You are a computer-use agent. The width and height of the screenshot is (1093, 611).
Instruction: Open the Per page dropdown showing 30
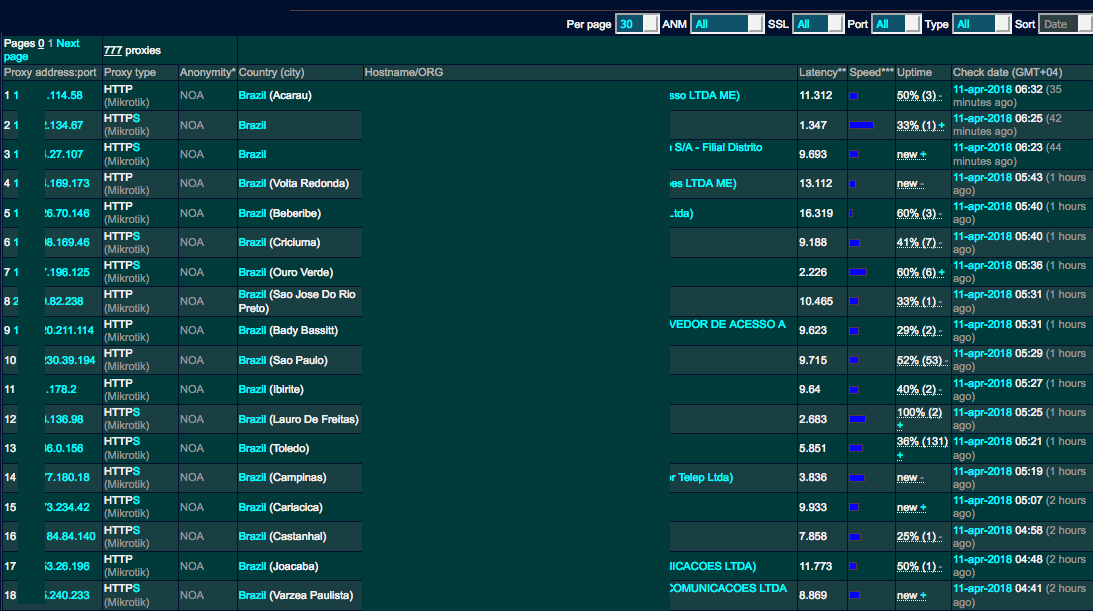(637, 24)
